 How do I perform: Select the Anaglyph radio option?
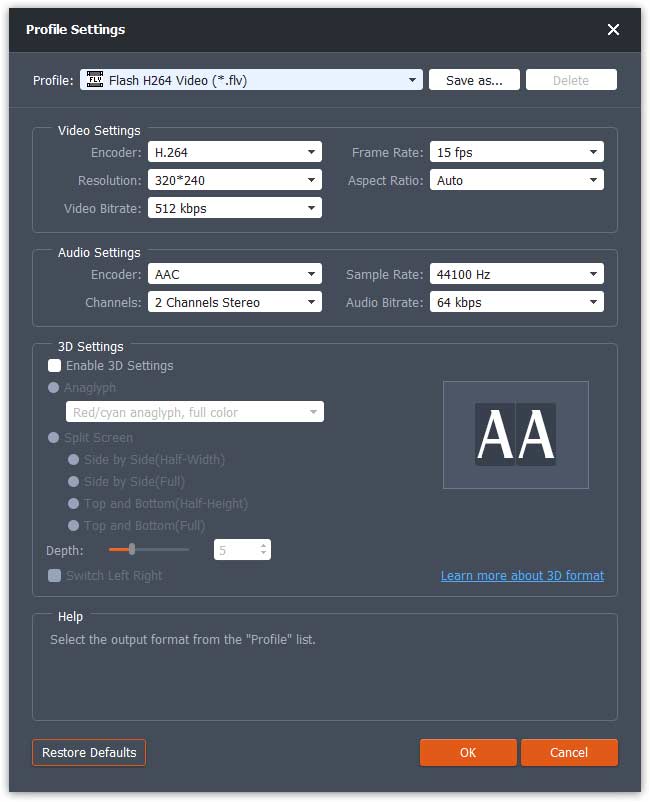[54, 388]
